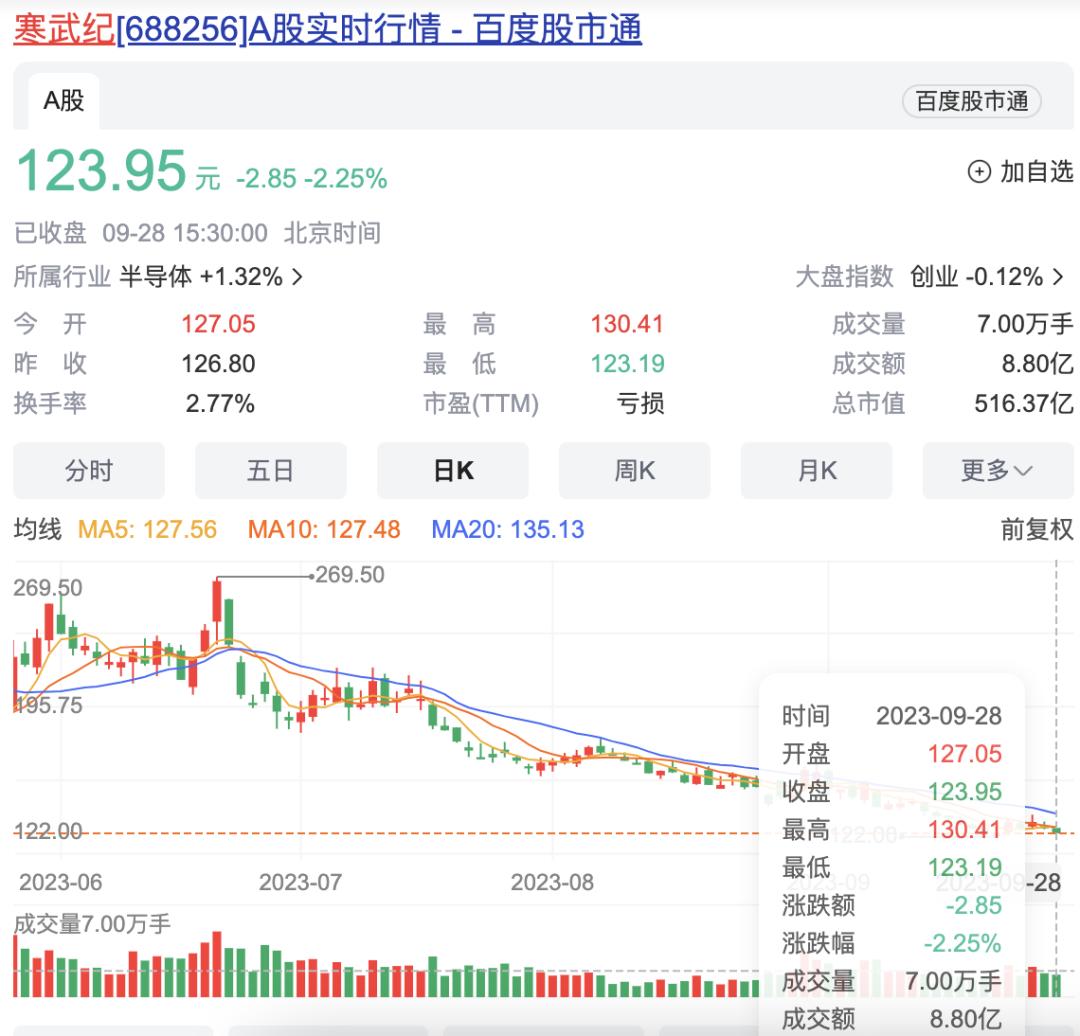Open the 寒武纪[688256]A股实时行情 title link
The image size is (1080, 1036).
pos(327,29)
